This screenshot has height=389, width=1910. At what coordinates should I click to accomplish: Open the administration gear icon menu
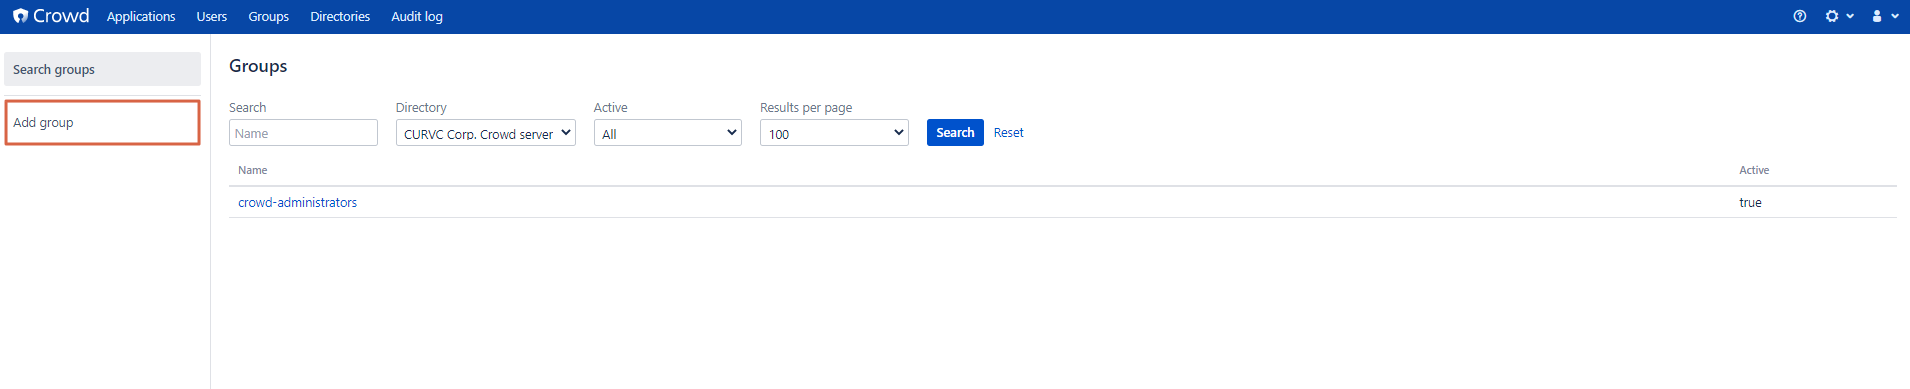(x=1838, y=16)
